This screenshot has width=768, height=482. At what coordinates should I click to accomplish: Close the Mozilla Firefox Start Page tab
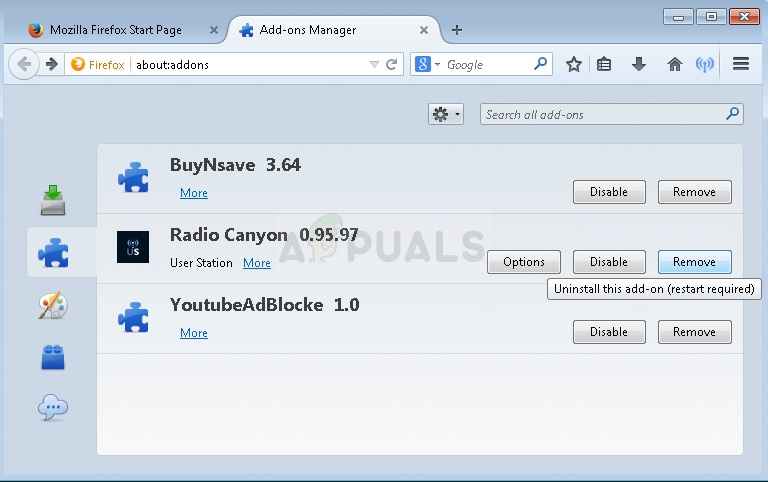click(214, 30)
